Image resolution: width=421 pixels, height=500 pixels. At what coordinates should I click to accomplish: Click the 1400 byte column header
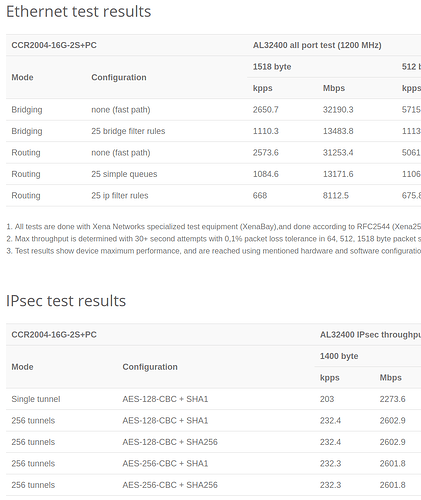pos(339,356)
